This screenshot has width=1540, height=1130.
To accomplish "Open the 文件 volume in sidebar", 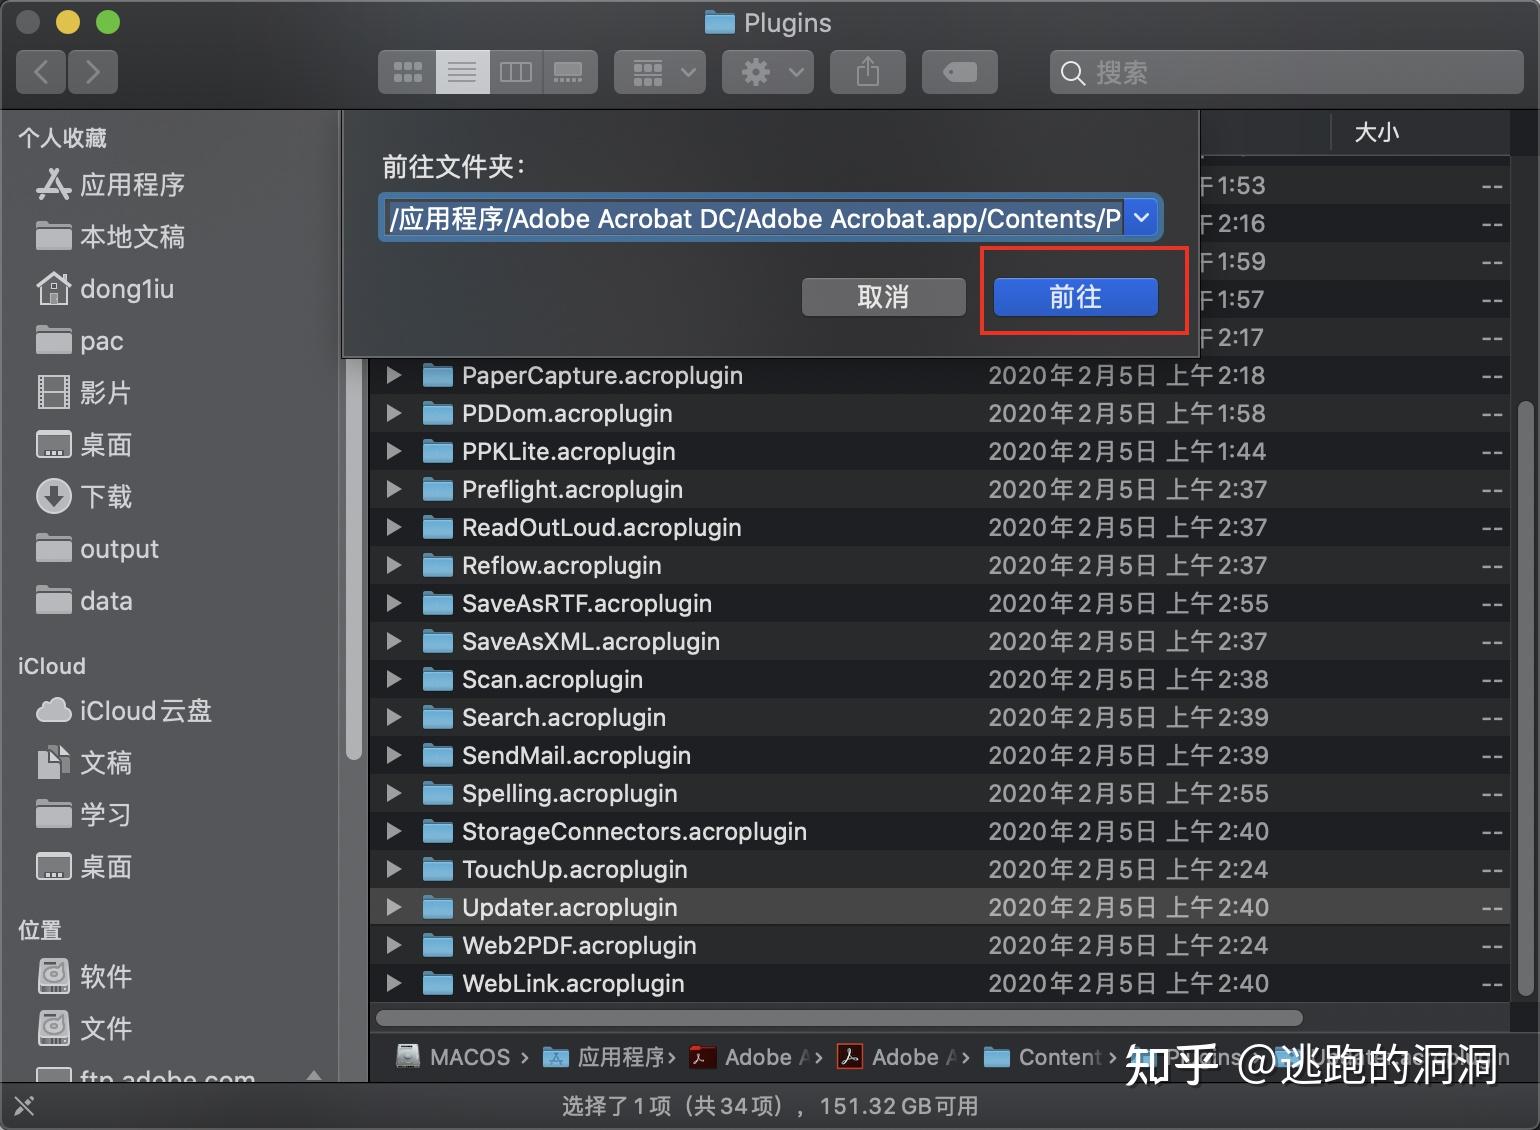I will [x=84, y=1028].
